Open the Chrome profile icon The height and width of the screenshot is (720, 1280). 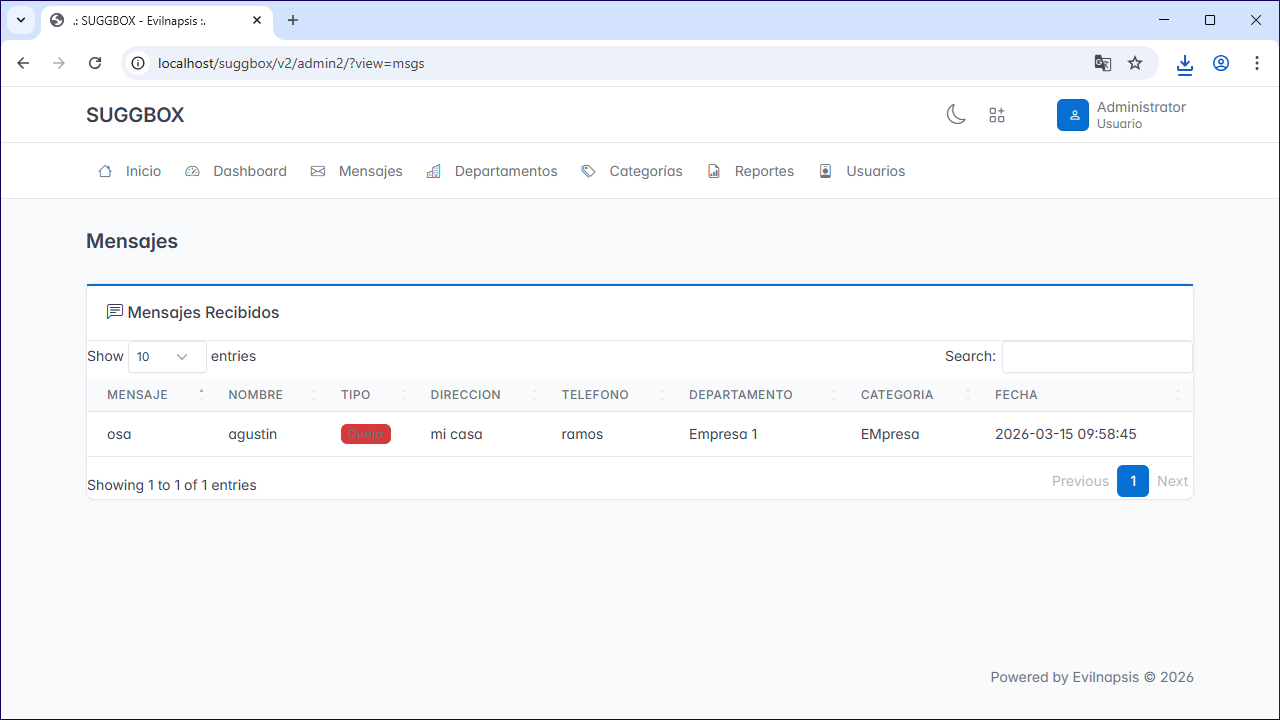pyautogui.click(x=1221, y=63)
